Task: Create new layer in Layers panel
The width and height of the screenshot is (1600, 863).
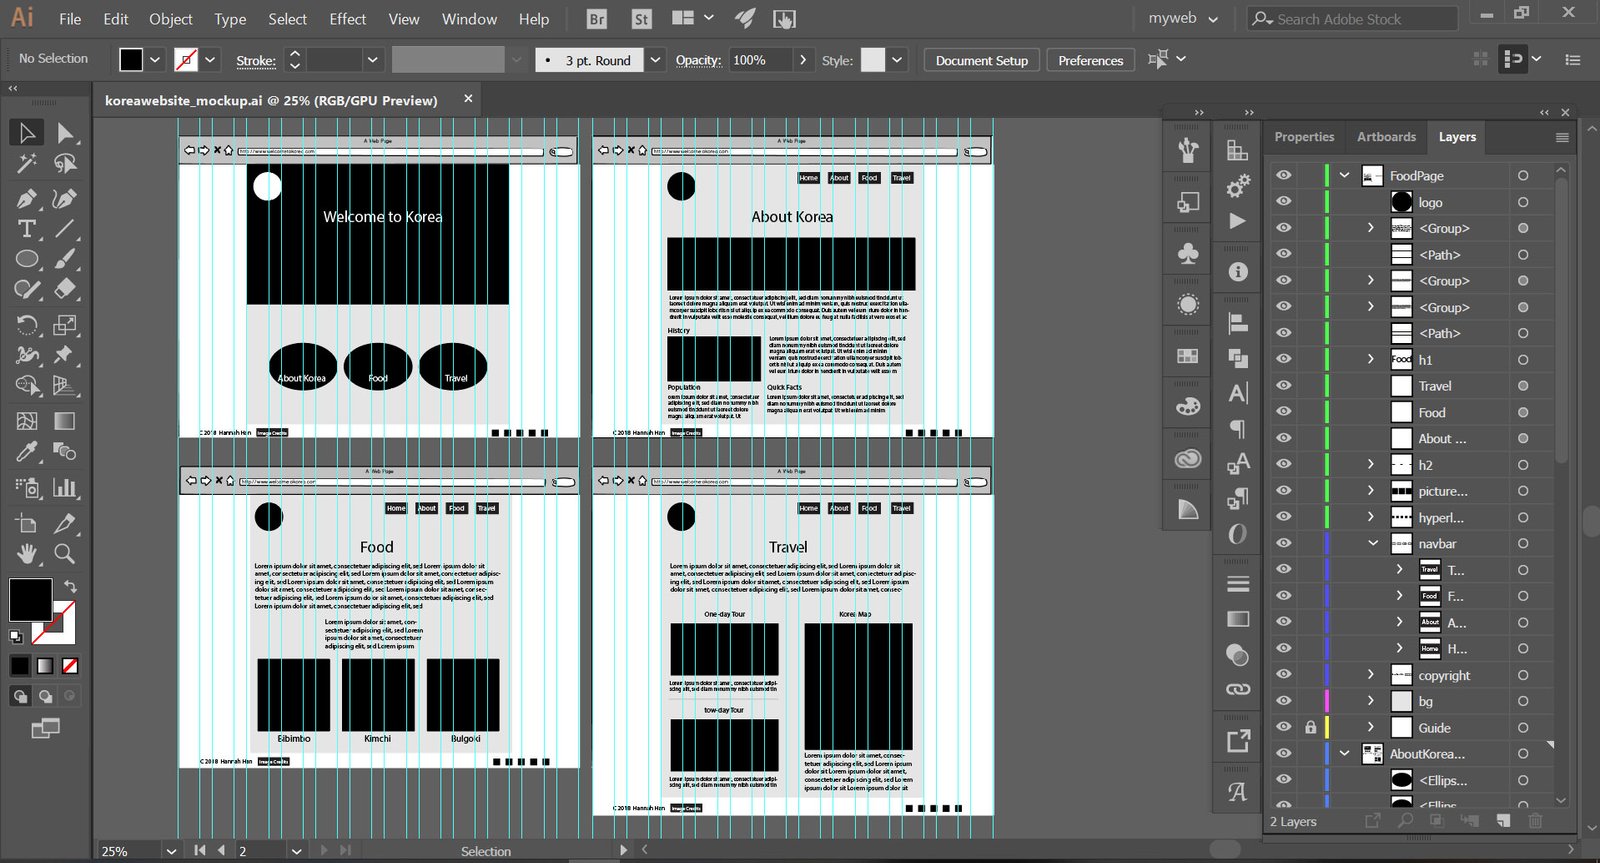Action: [1502, 821]
